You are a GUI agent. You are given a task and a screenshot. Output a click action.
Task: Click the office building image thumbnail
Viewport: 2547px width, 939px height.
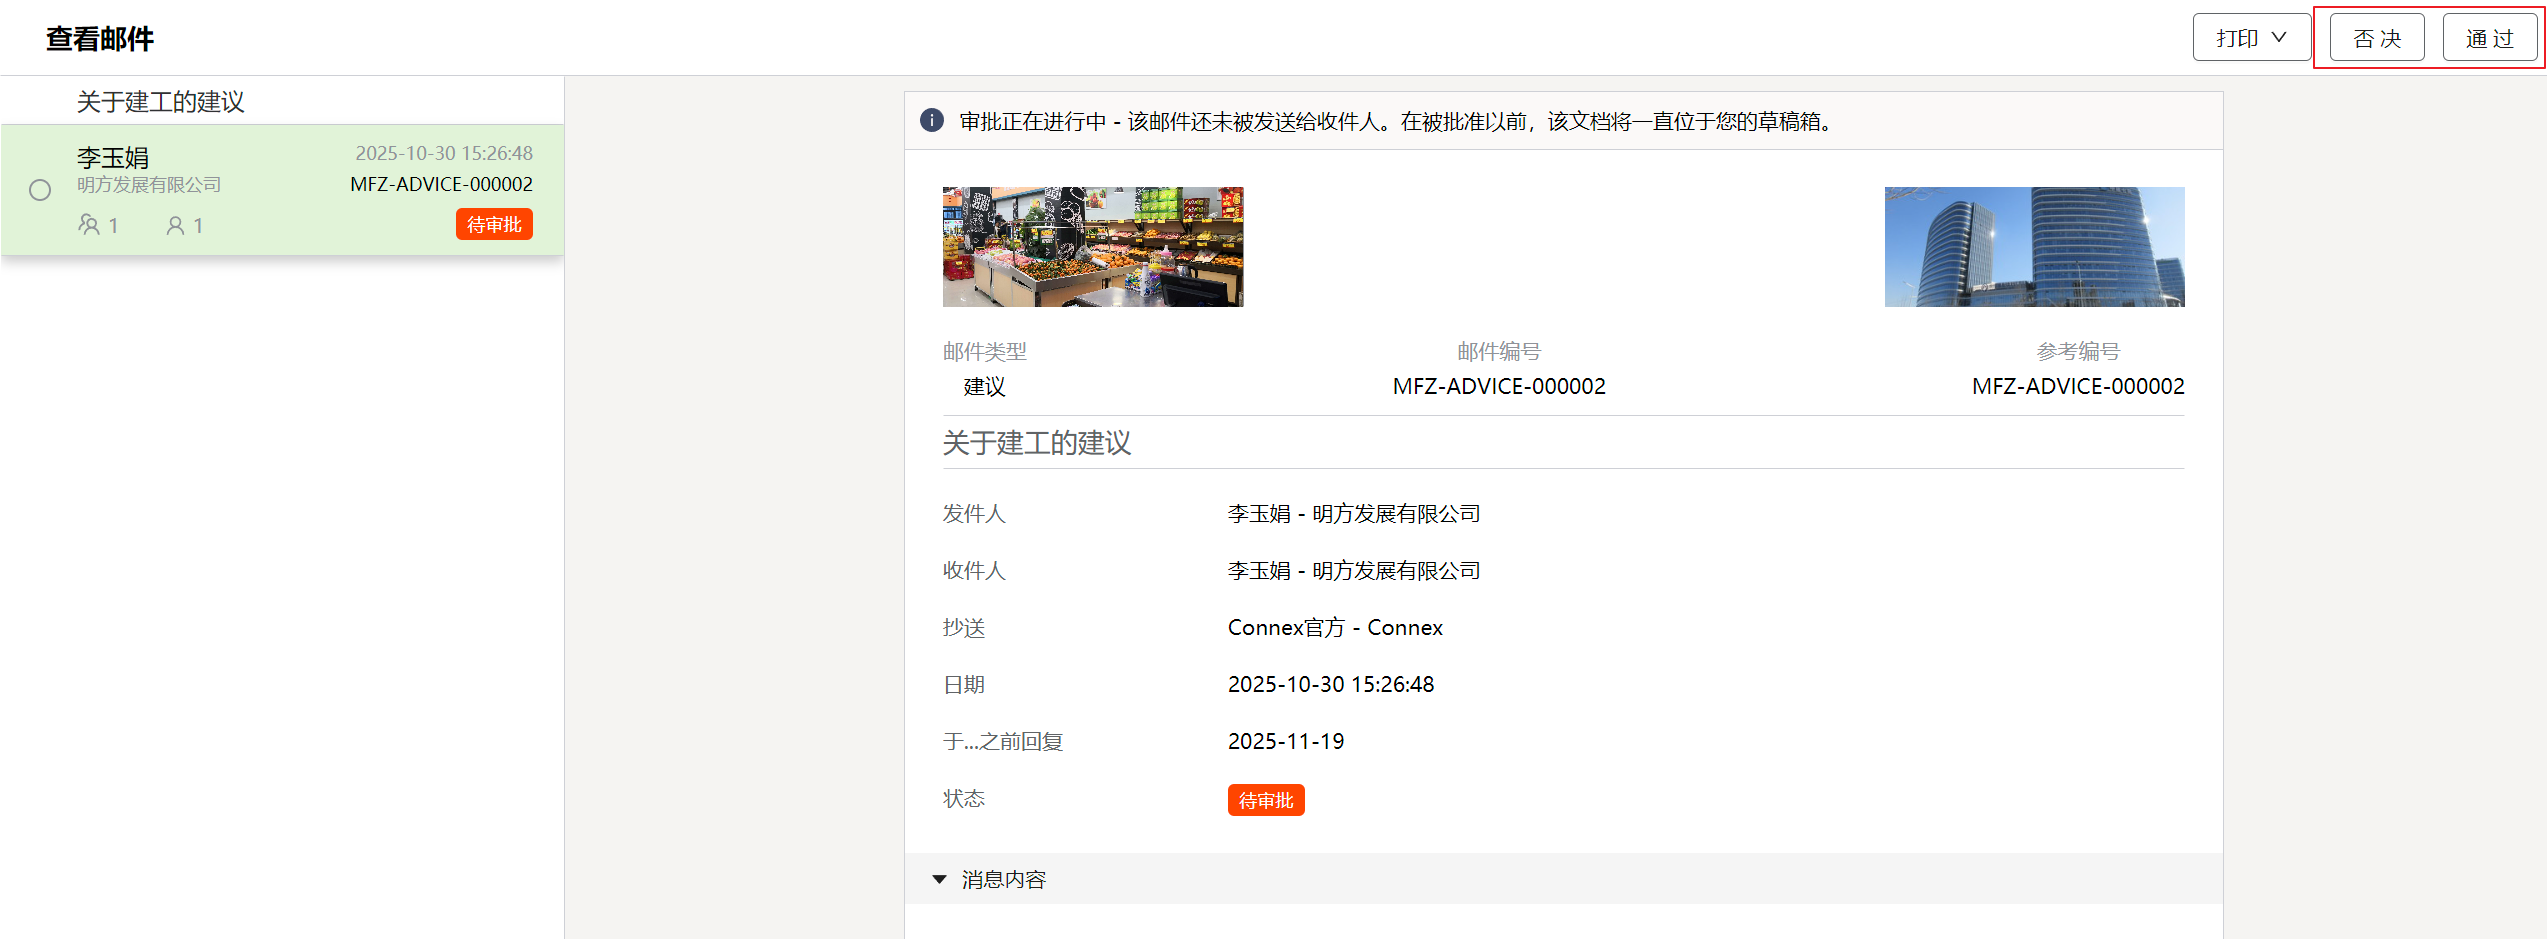(x=2034, y=246)
